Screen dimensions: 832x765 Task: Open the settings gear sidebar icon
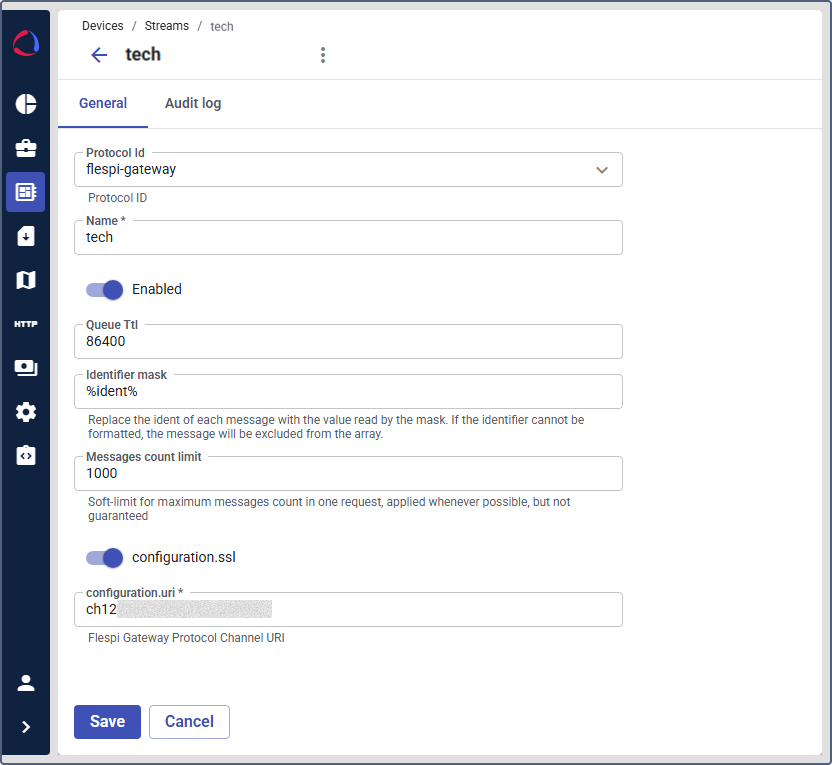pos(26,412)
